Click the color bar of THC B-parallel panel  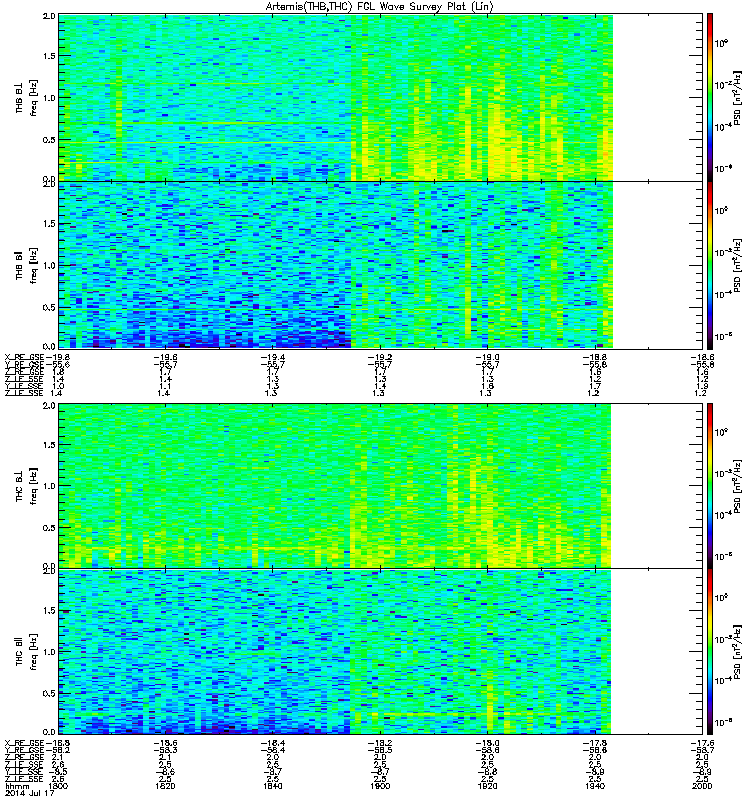pyautogui.click(x=710, y=652)
